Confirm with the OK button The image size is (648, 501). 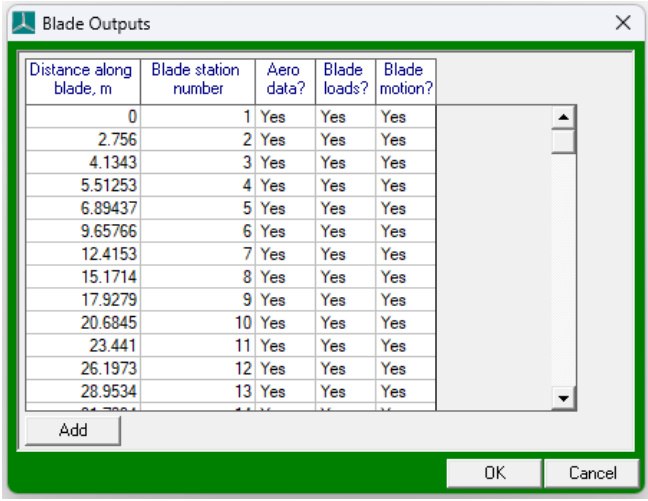[494, 473]
